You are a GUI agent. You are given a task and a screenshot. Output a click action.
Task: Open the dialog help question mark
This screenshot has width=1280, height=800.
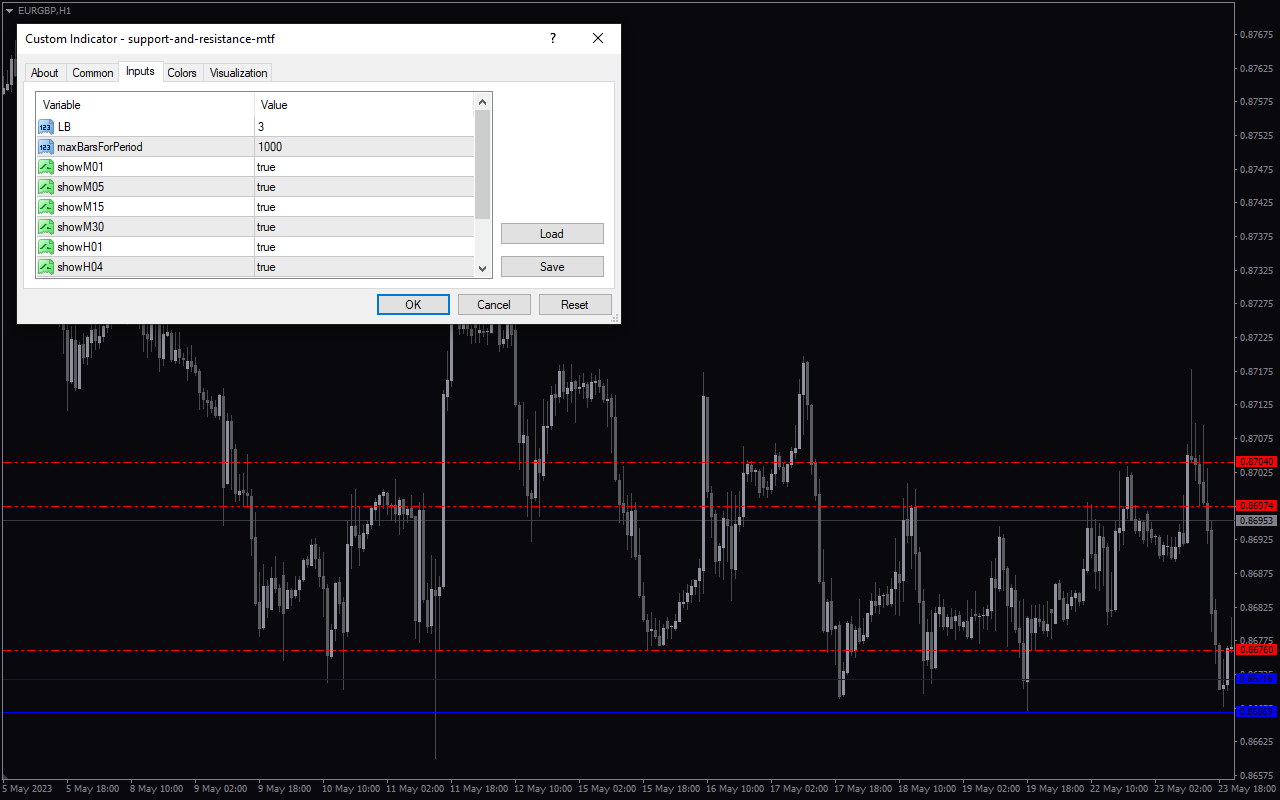click(552, 38)
